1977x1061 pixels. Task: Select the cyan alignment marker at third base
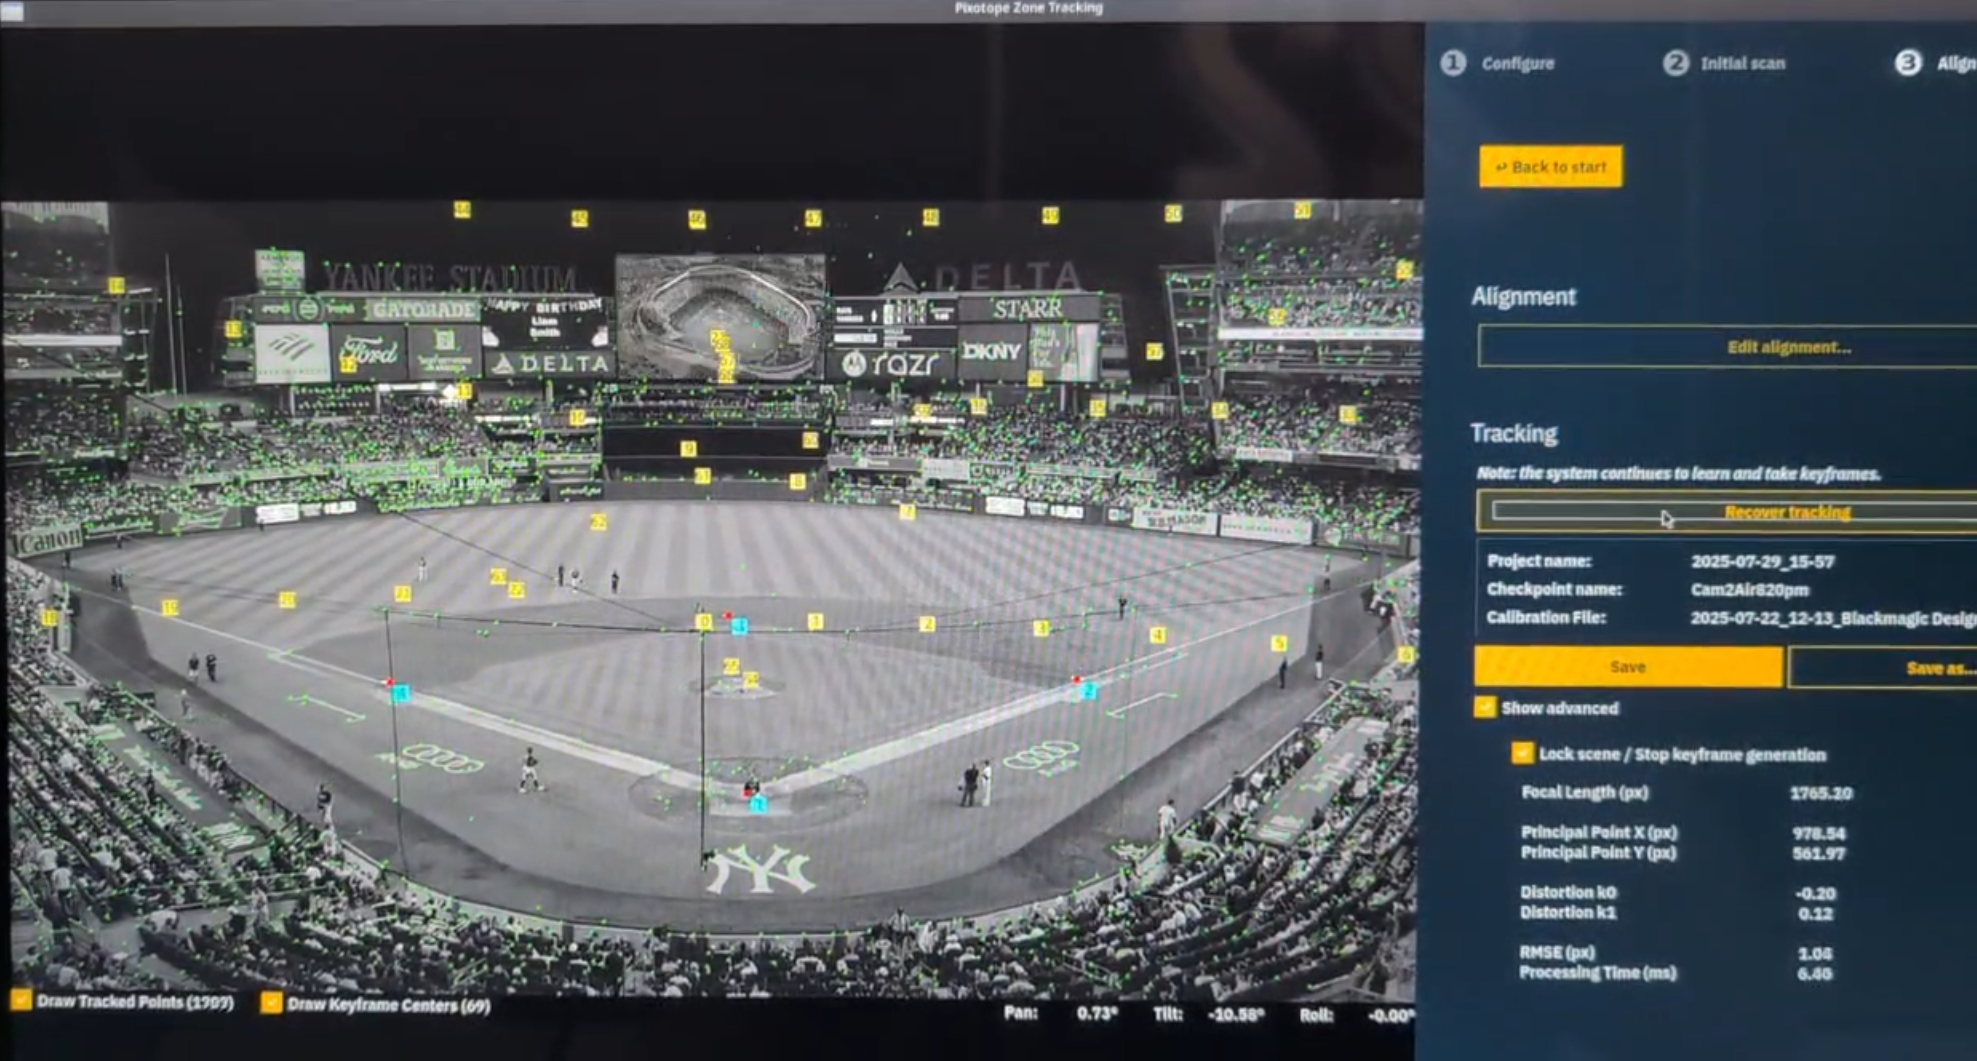pyautogui.click(x=401, y=693)
